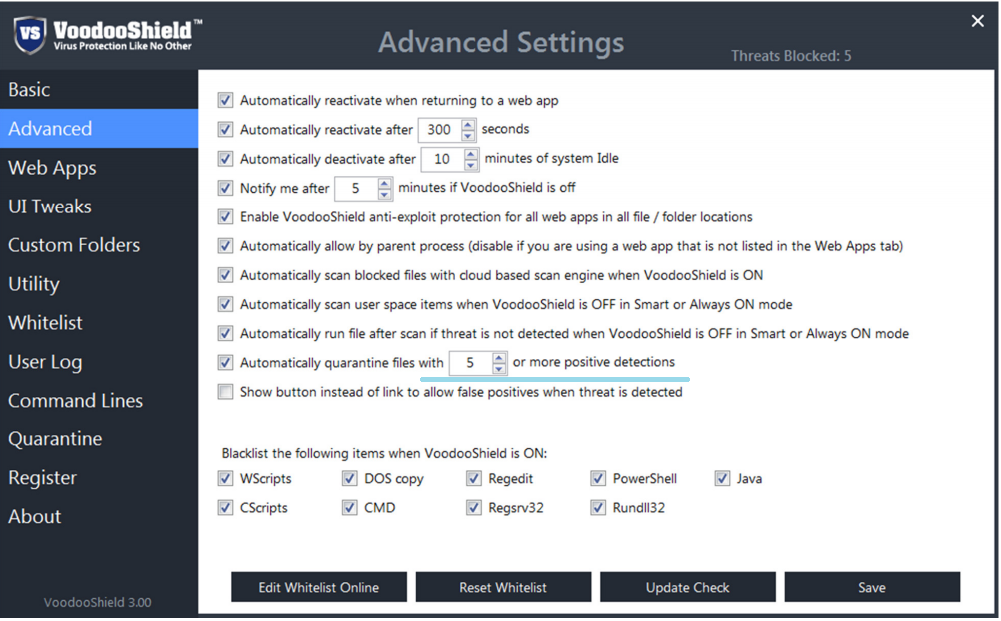Increase the reactivate seconds spinner value
1001x621 pixels.
[469, 124]
